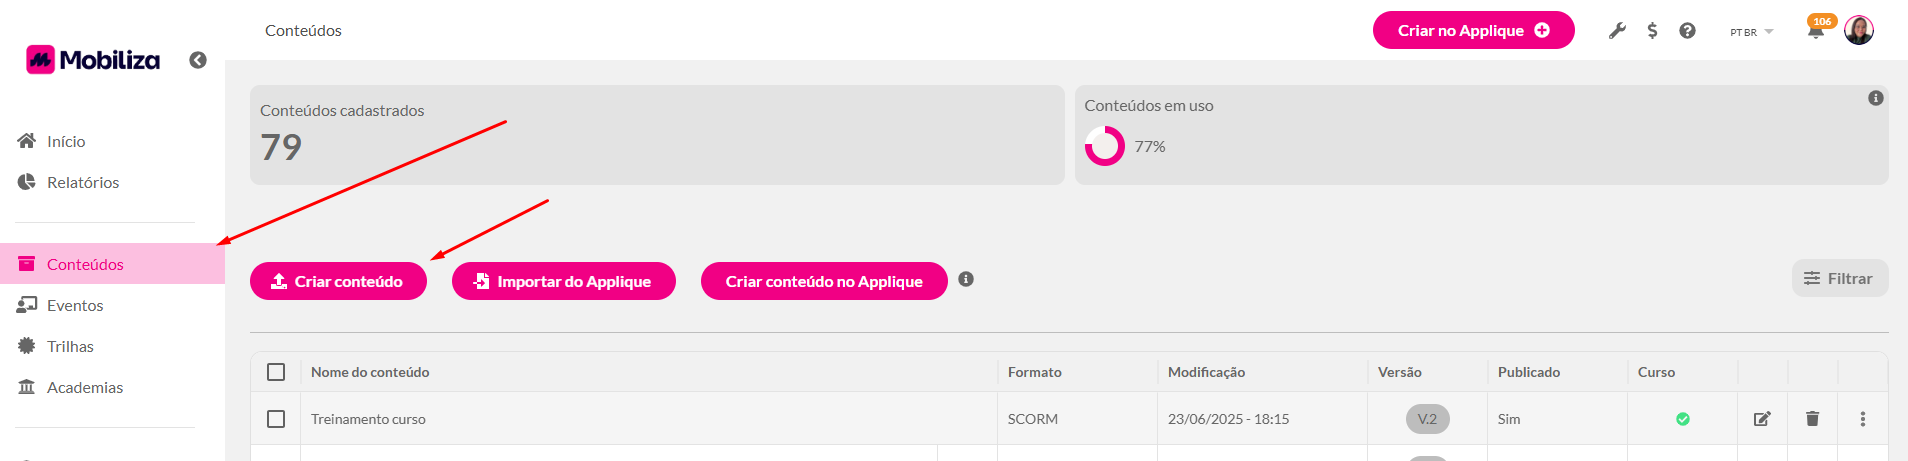Check the Treinamento curso row checkbox
This screenshot has height=461, width=1908.
click(x=276, y=419)
